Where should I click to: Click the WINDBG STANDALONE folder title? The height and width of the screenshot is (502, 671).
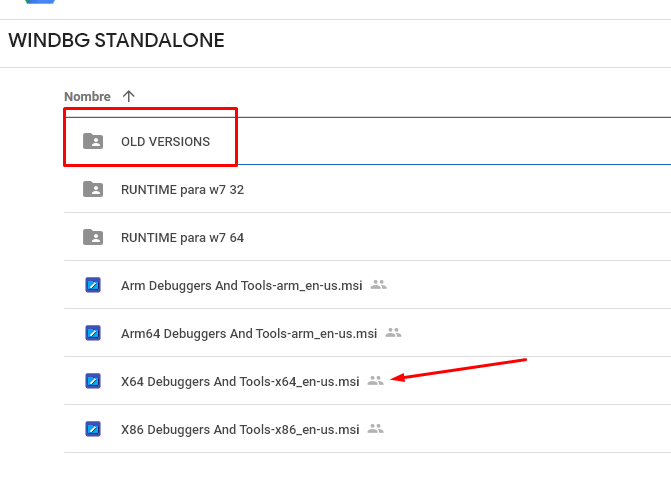pyautogui.click(x=116, y=41)
